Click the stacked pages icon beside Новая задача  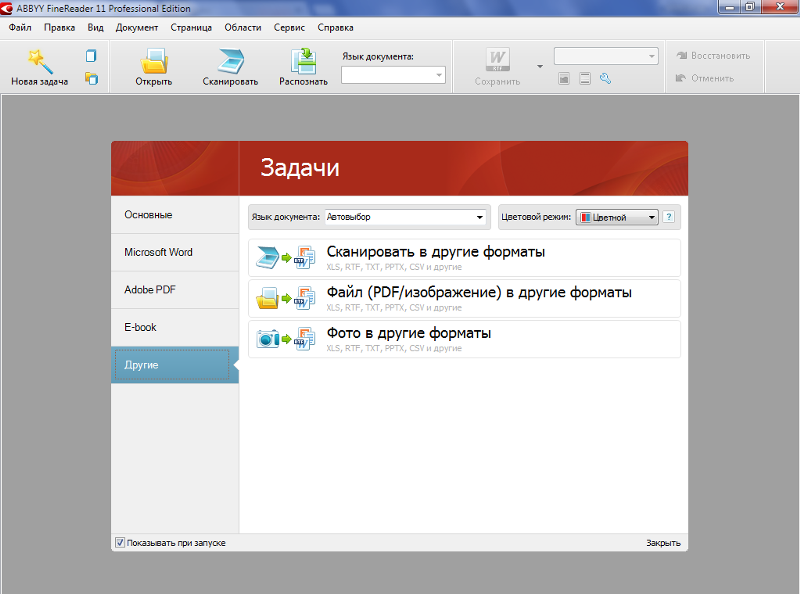coord(91,79)
